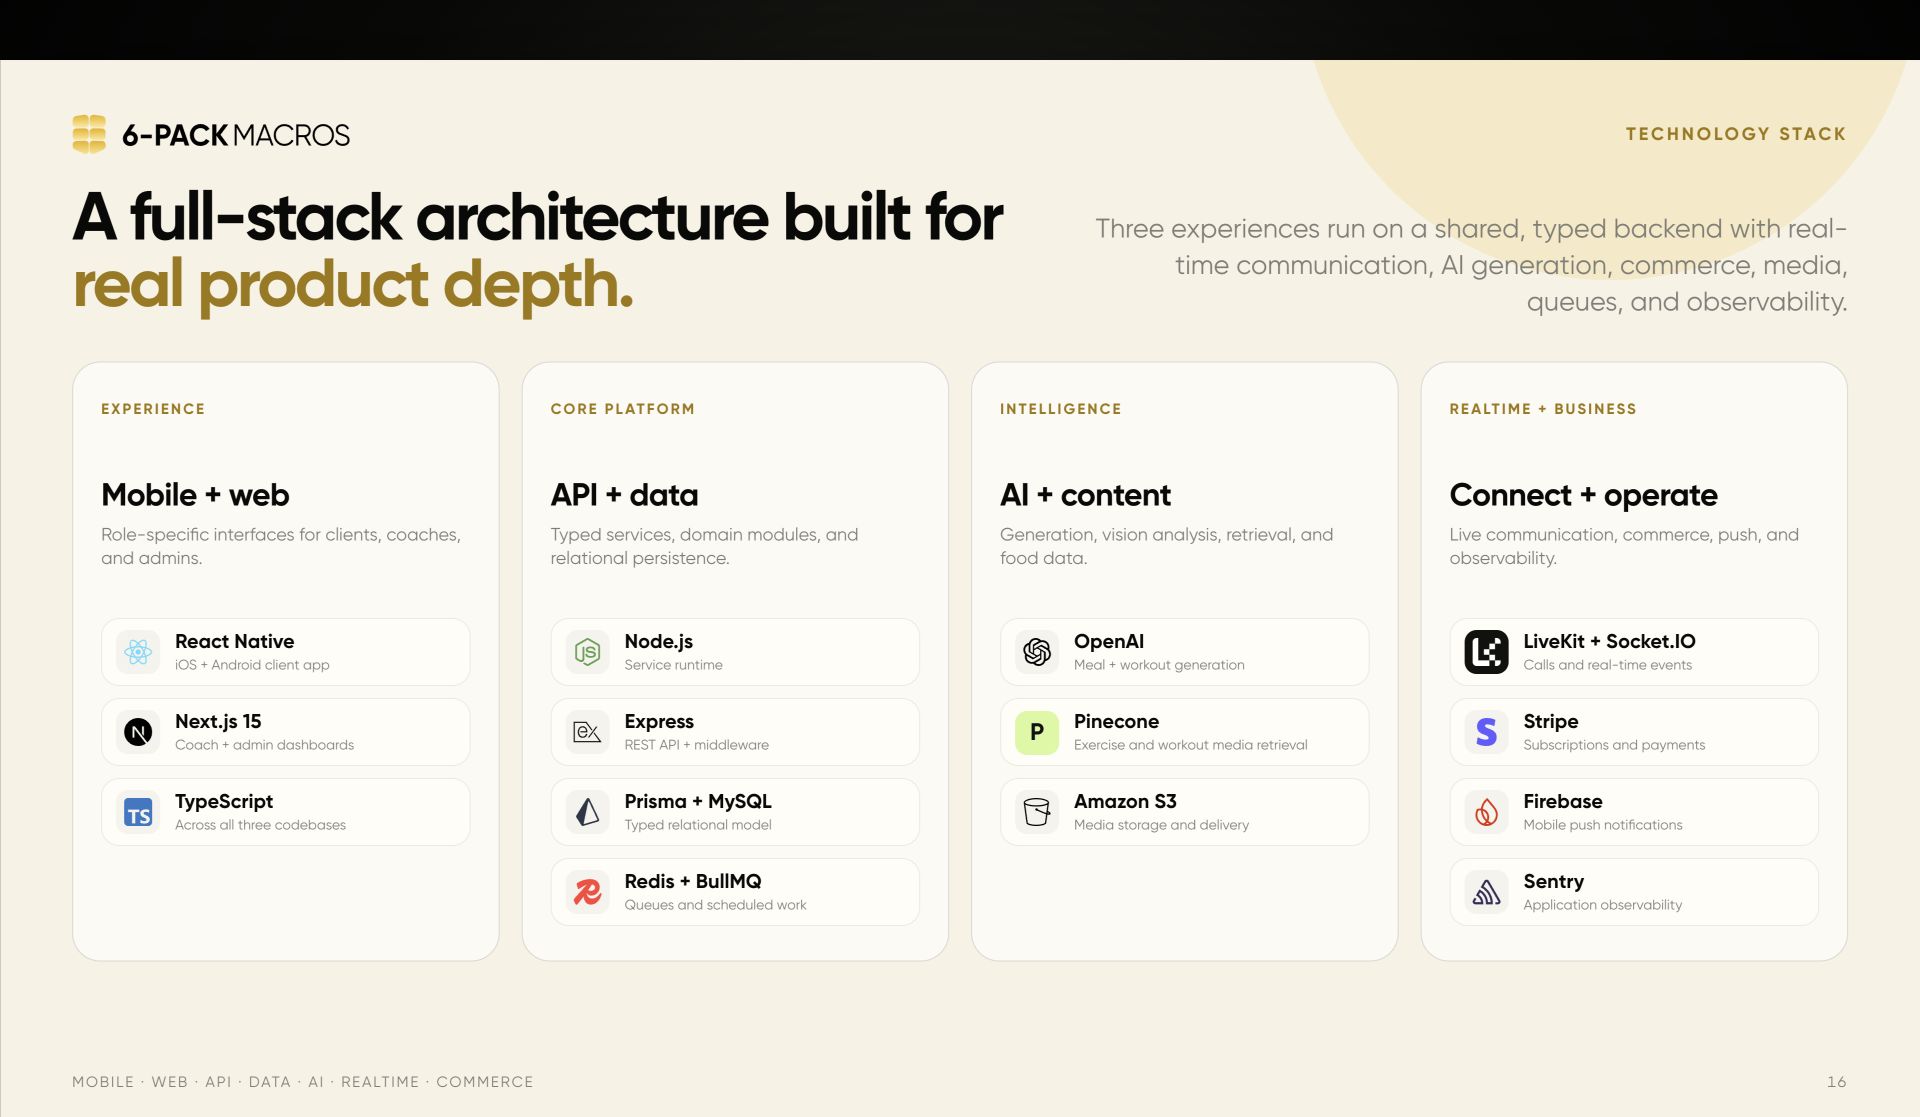Click the Redis red logo icon

click(x=587, y=892)
